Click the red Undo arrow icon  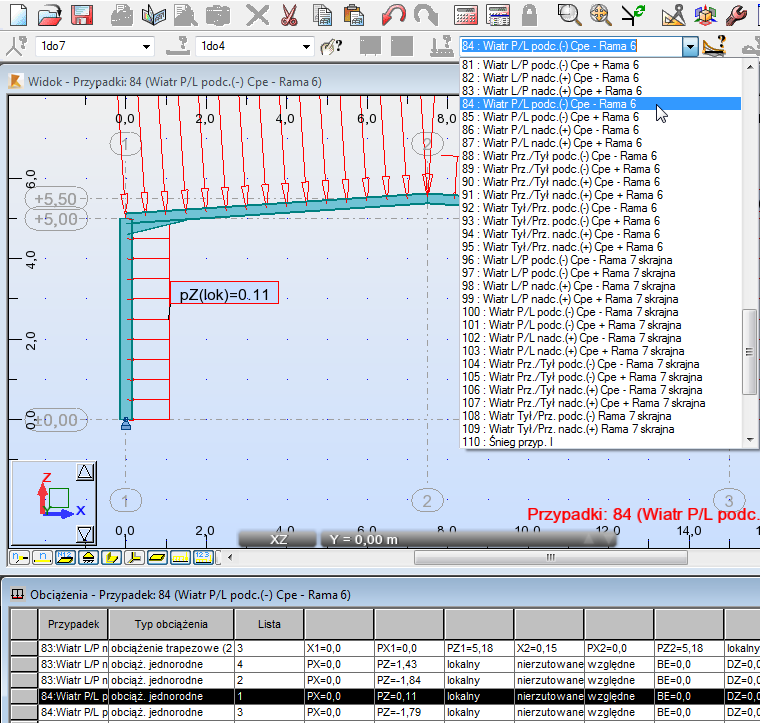393,15
